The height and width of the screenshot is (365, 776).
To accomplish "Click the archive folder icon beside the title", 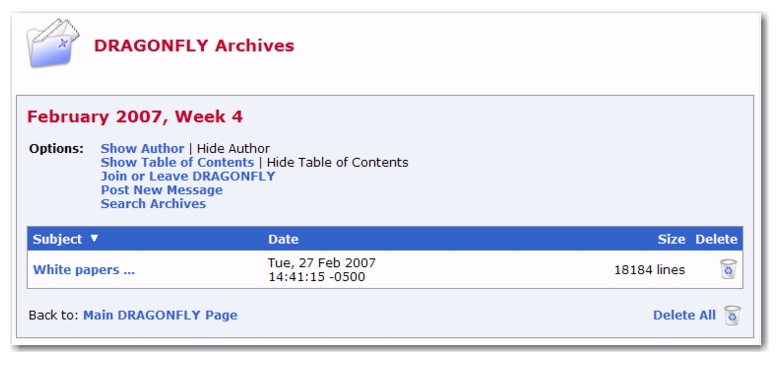I will tap(53, 43).
